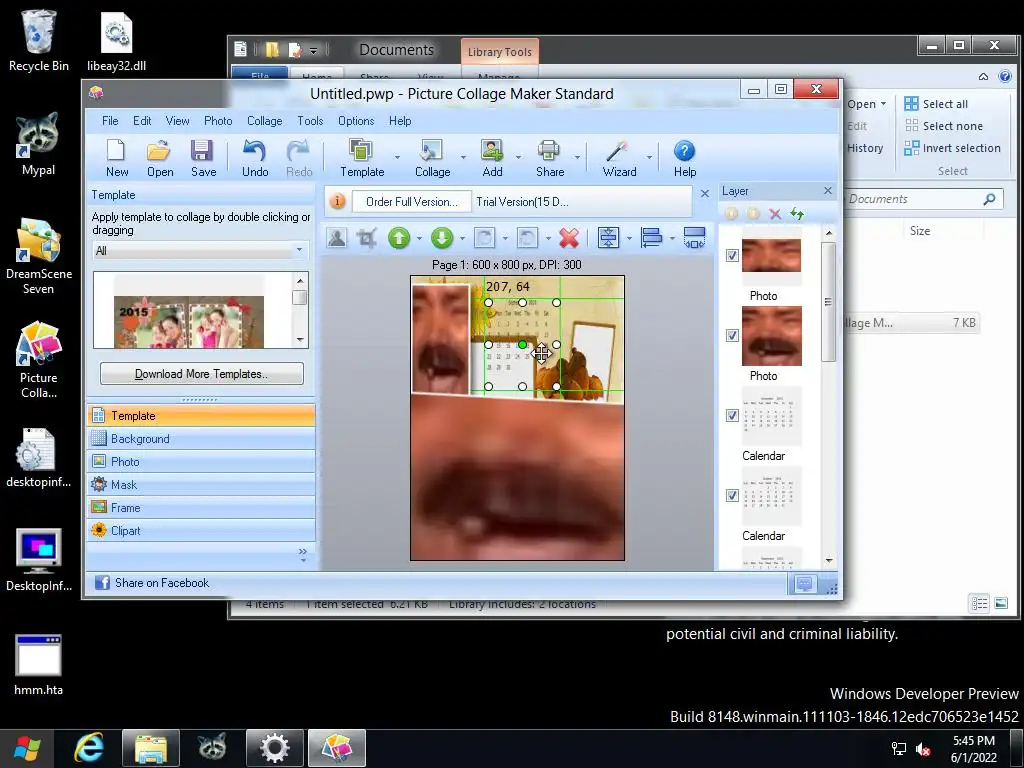Expand the sidebar overflow double chevron

pyautogui.click(x=302, y=554)
